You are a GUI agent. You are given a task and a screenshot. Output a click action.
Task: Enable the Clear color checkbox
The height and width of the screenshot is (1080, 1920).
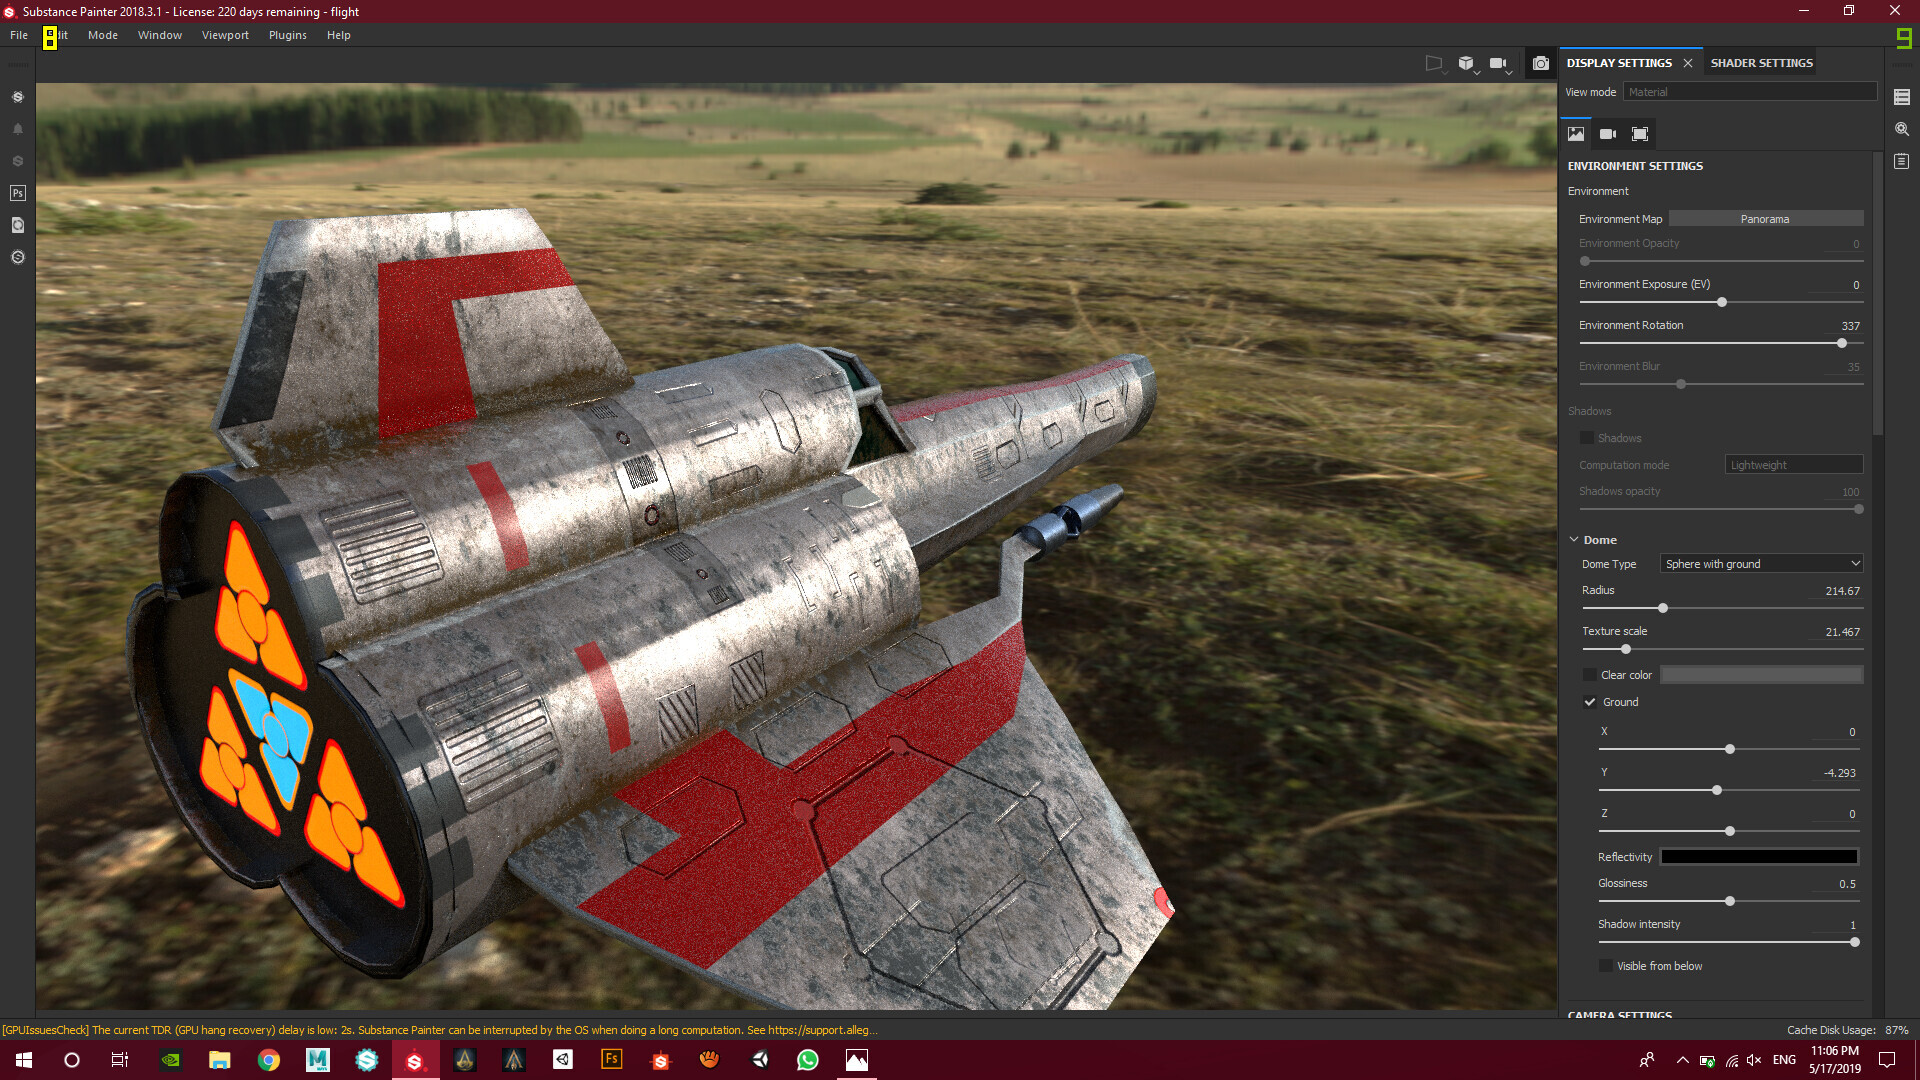(1589, 675)
